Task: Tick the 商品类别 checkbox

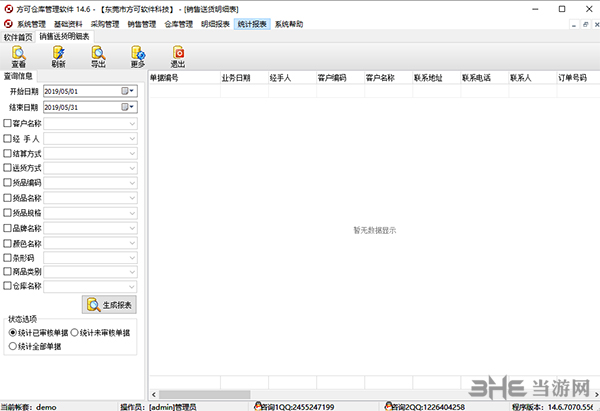Action: (7, 271)
